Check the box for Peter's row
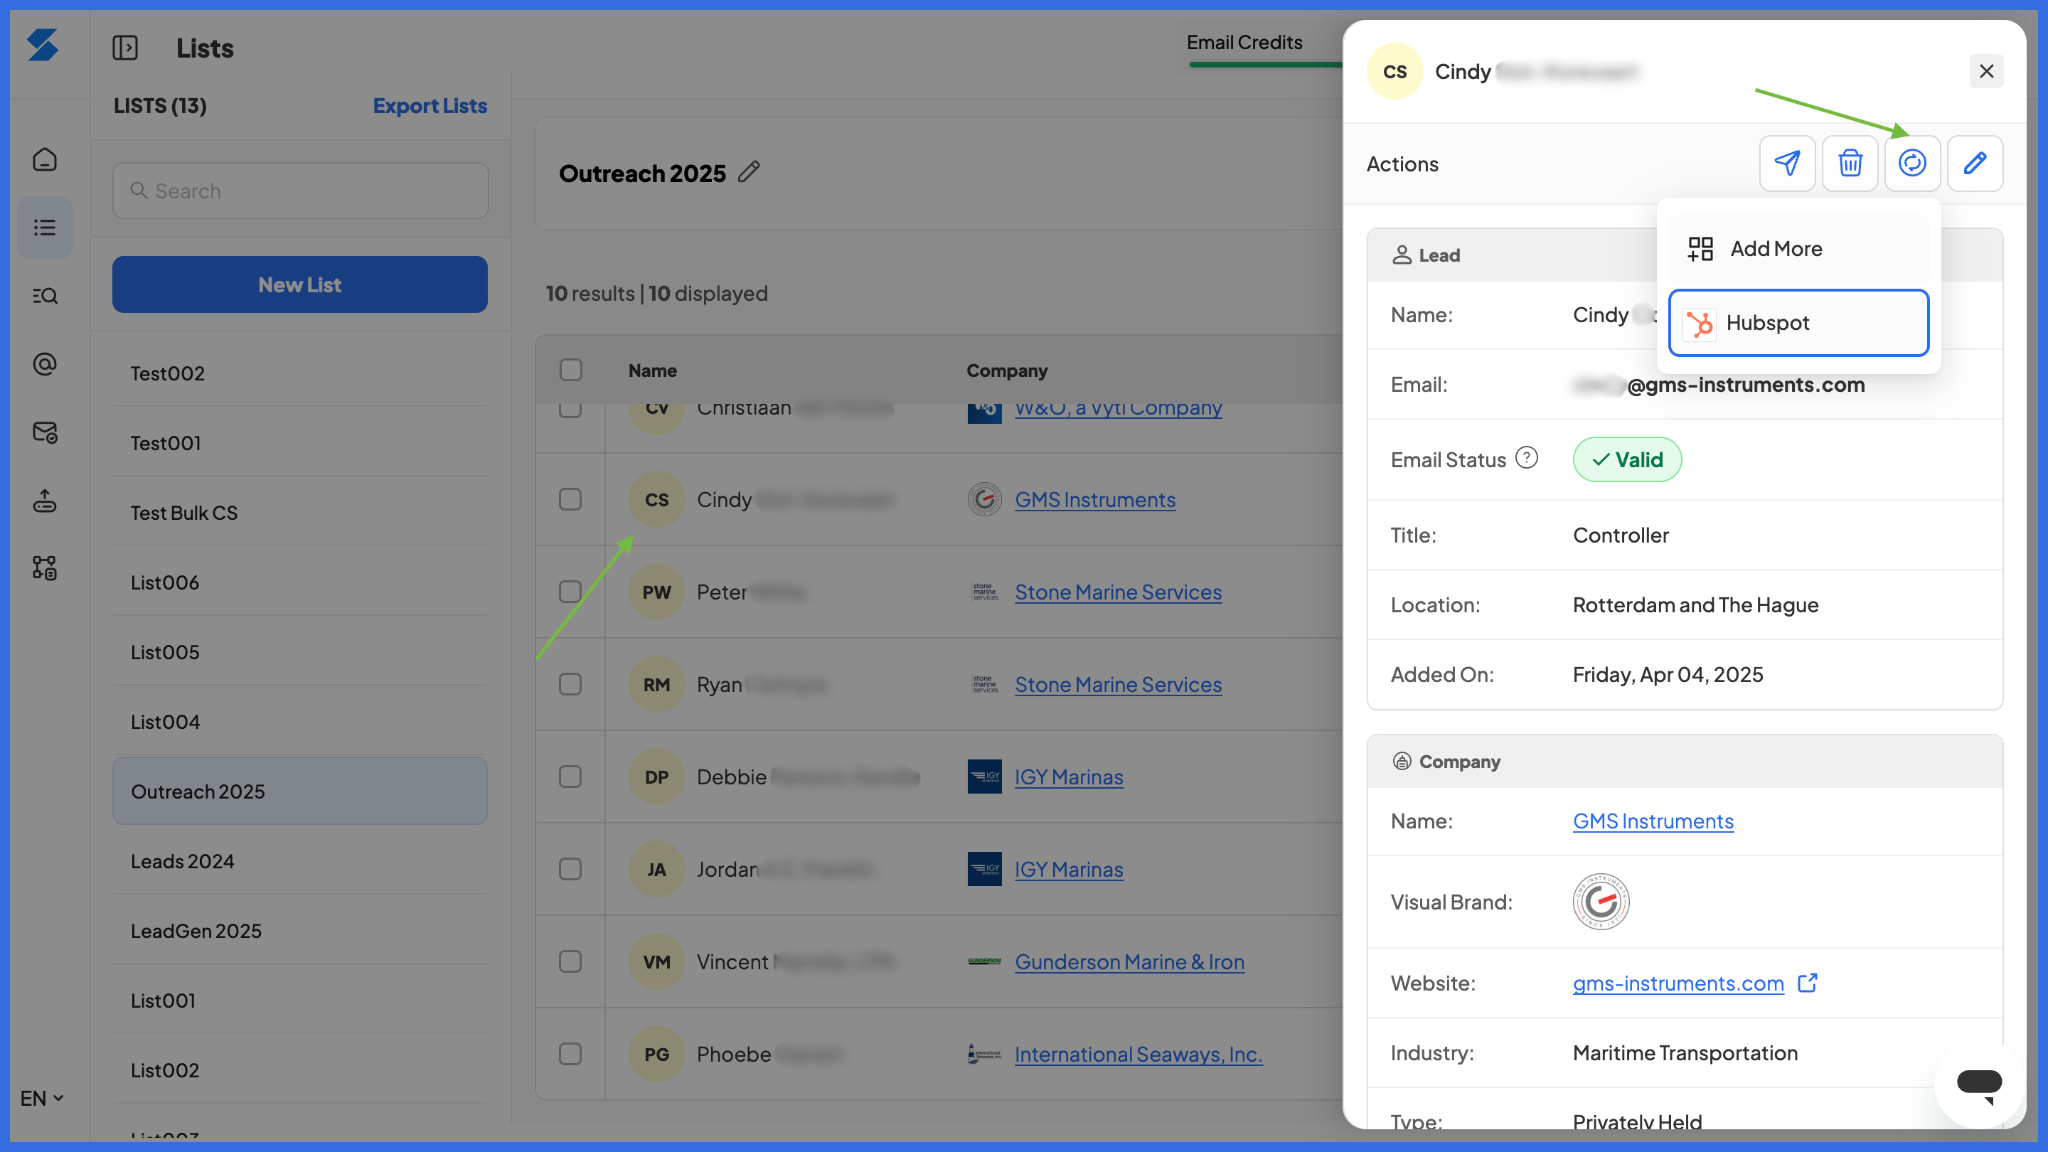The image size is (2048, 1152). coord(570,592)
